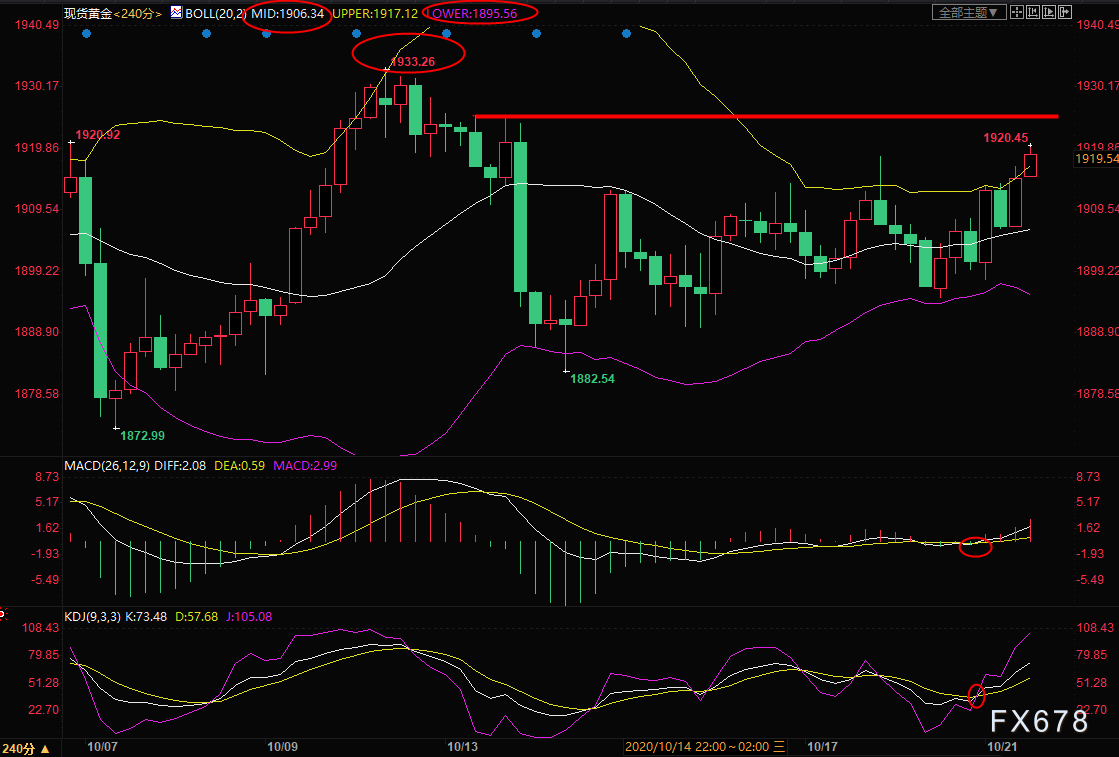This screenshot has width=1119, height=757.
Task: Click the MACD(26,12,9) indicator label
Action: coord(107,466)
